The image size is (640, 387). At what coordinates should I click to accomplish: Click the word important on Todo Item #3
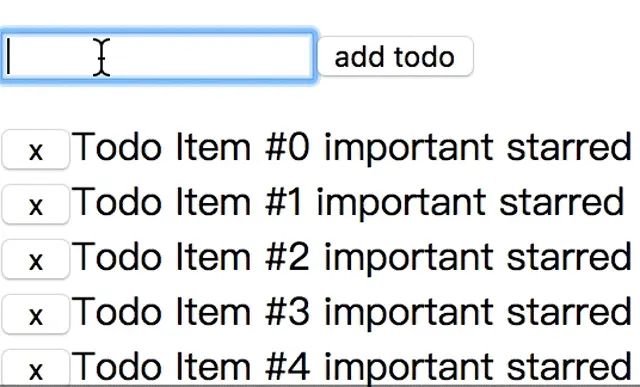pos(409,314)
